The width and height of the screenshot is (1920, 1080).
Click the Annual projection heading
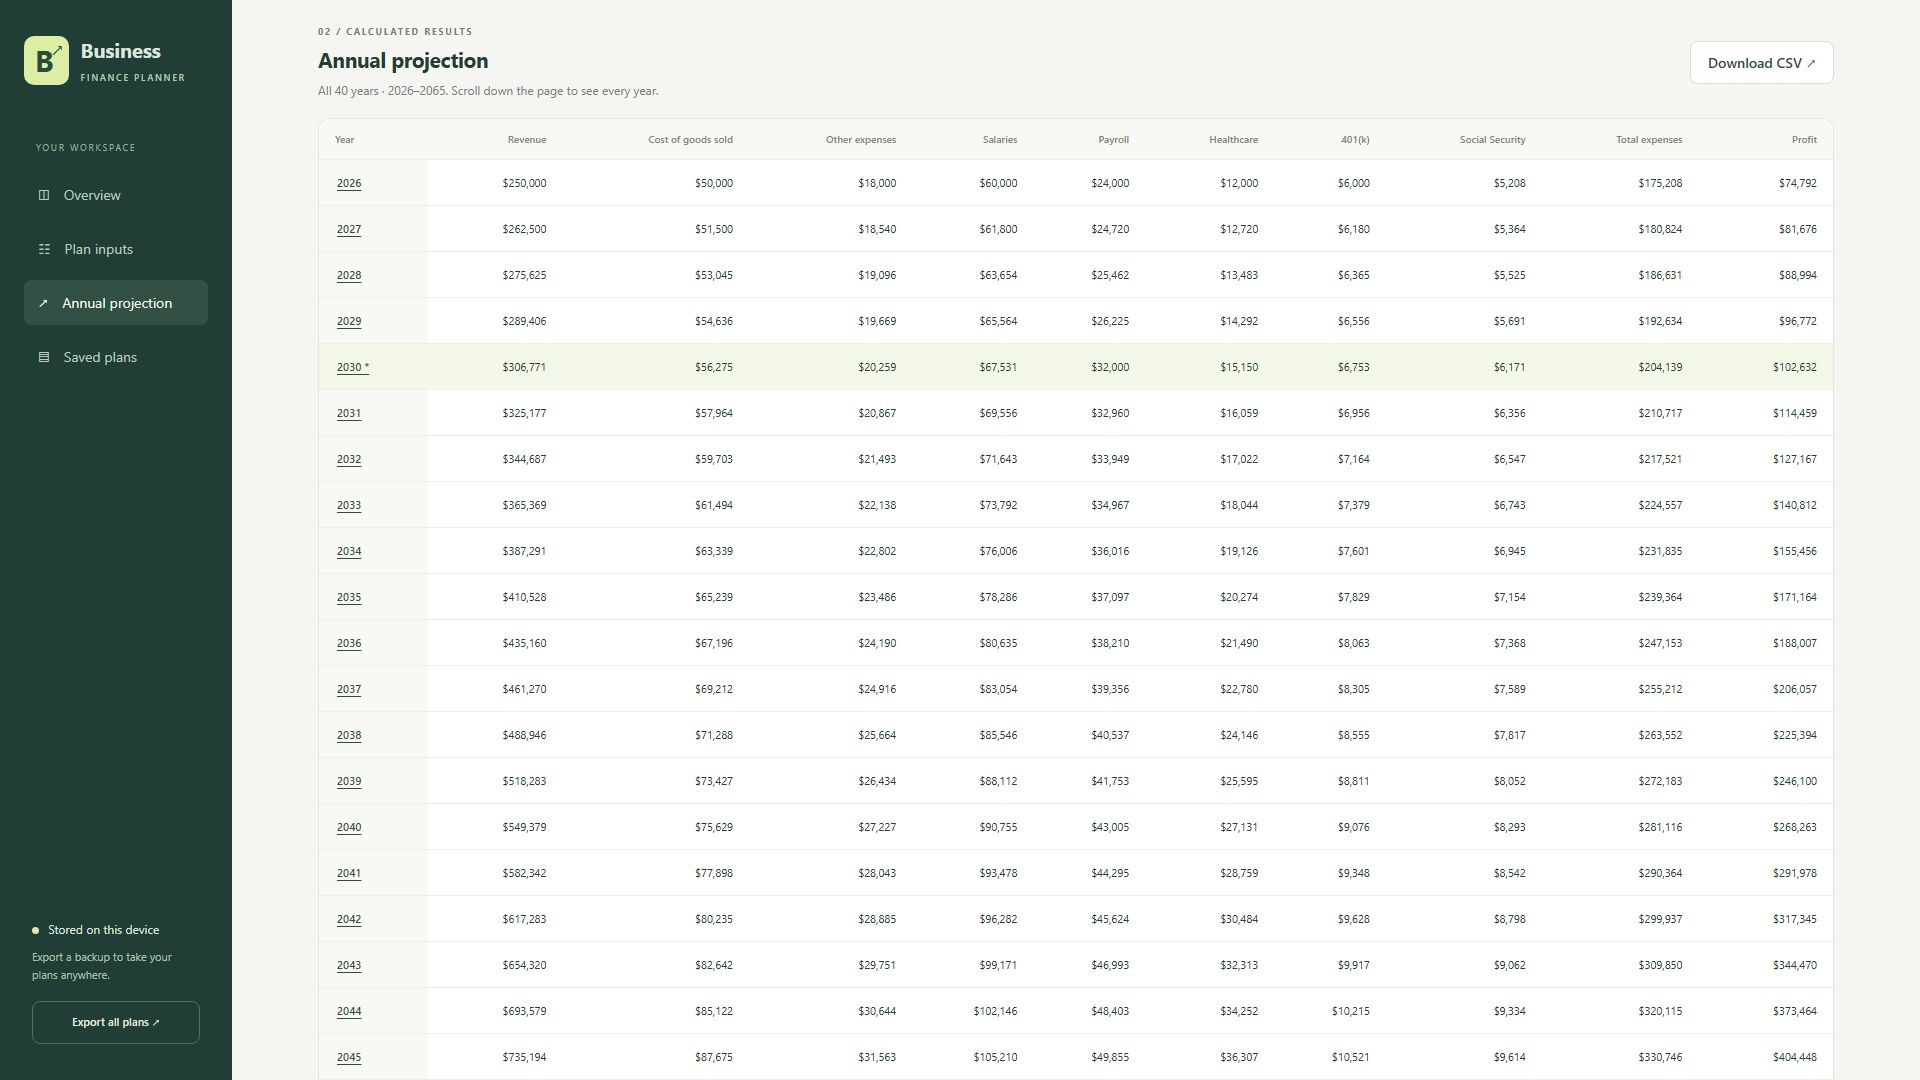point(403,61)
